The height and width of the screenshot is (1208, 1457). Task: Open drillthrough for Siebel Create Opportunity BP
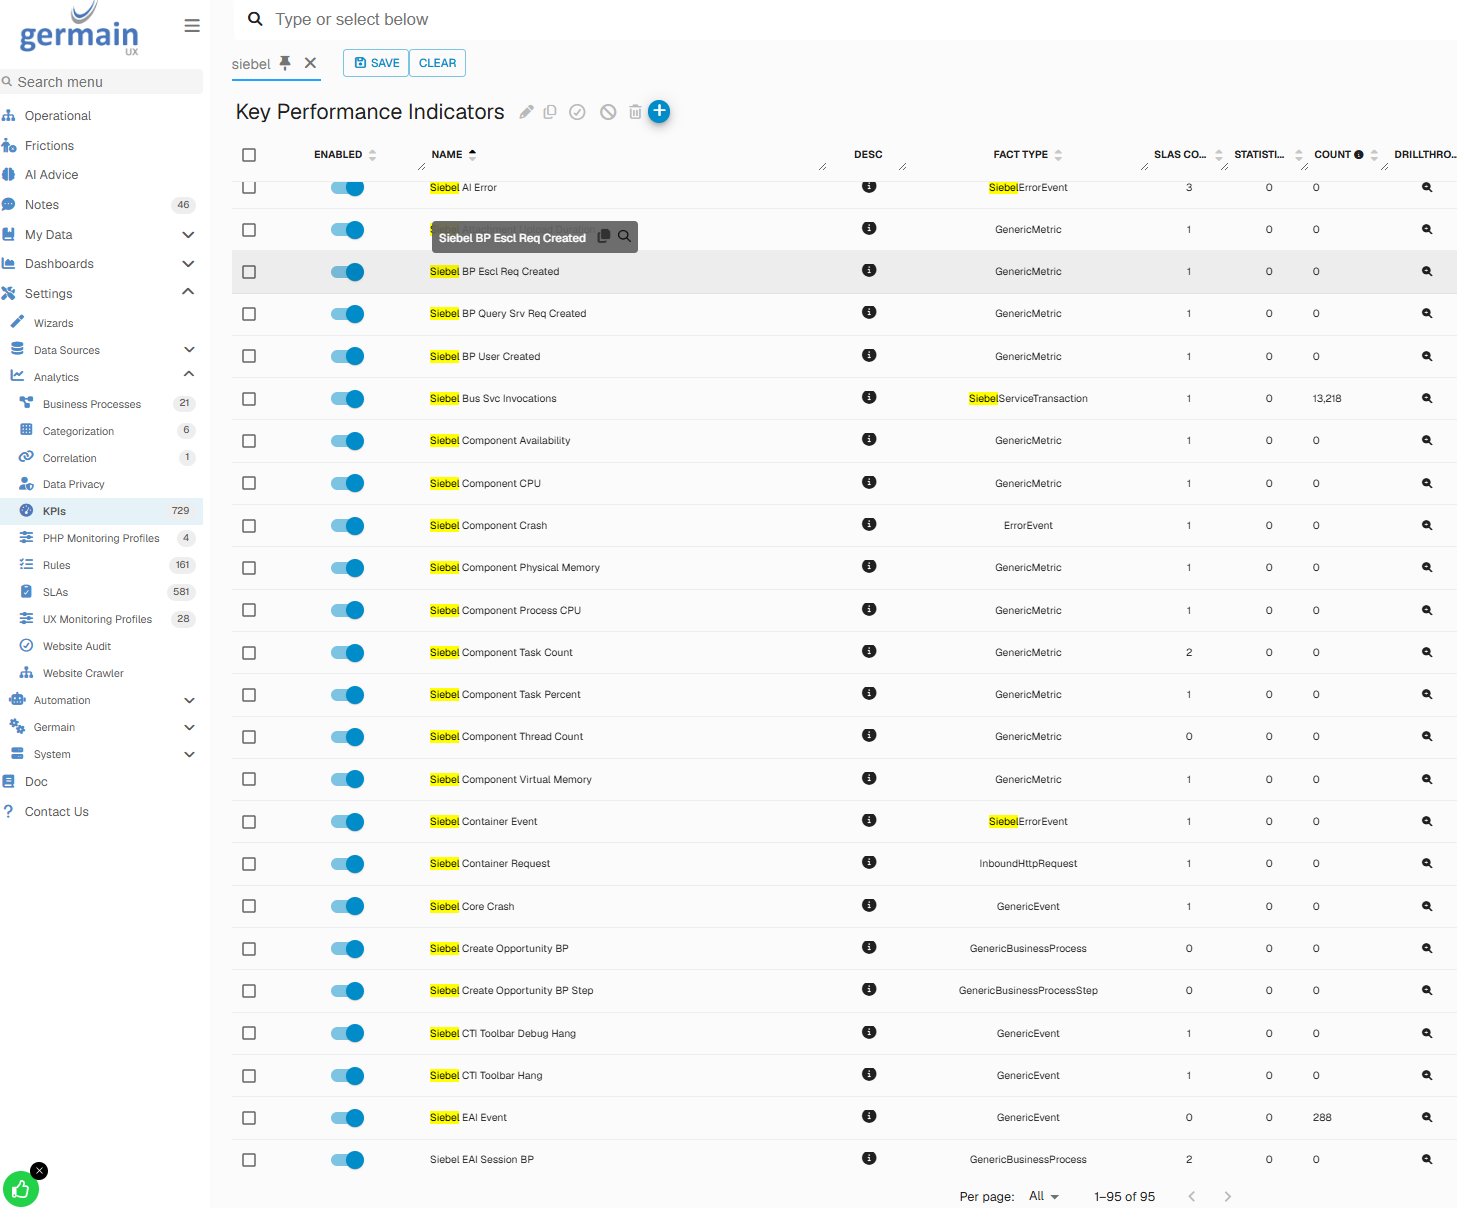point(1427,949)
